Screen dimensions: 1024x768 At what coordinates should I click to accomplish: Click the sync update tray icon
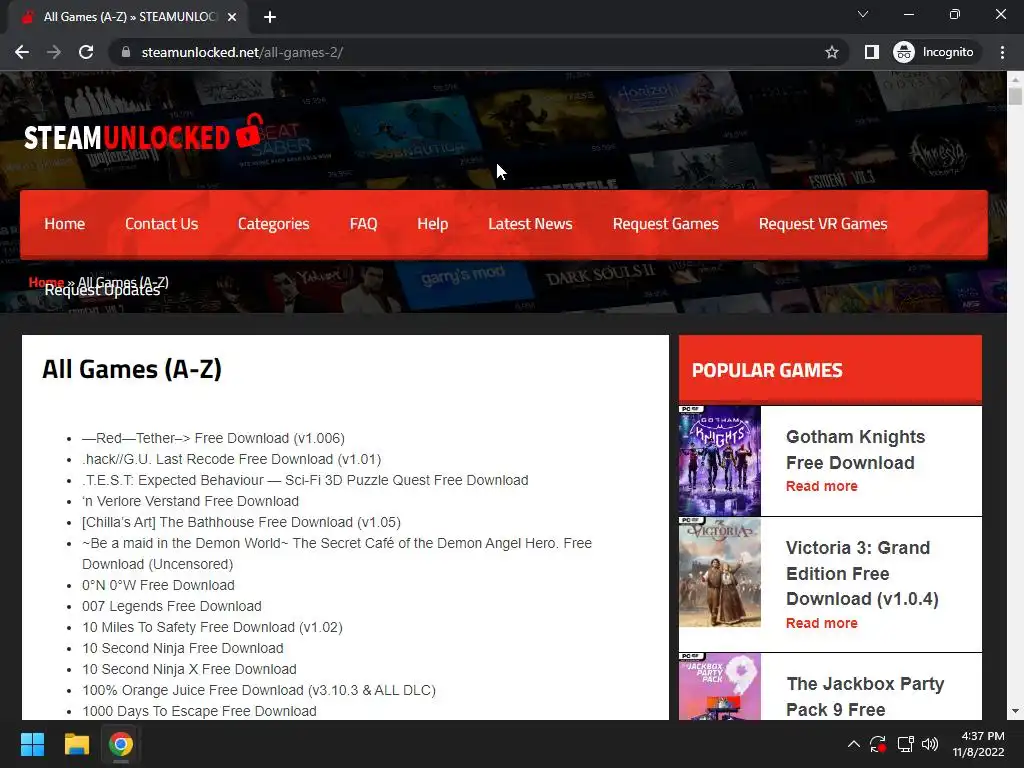pos(878,744)
